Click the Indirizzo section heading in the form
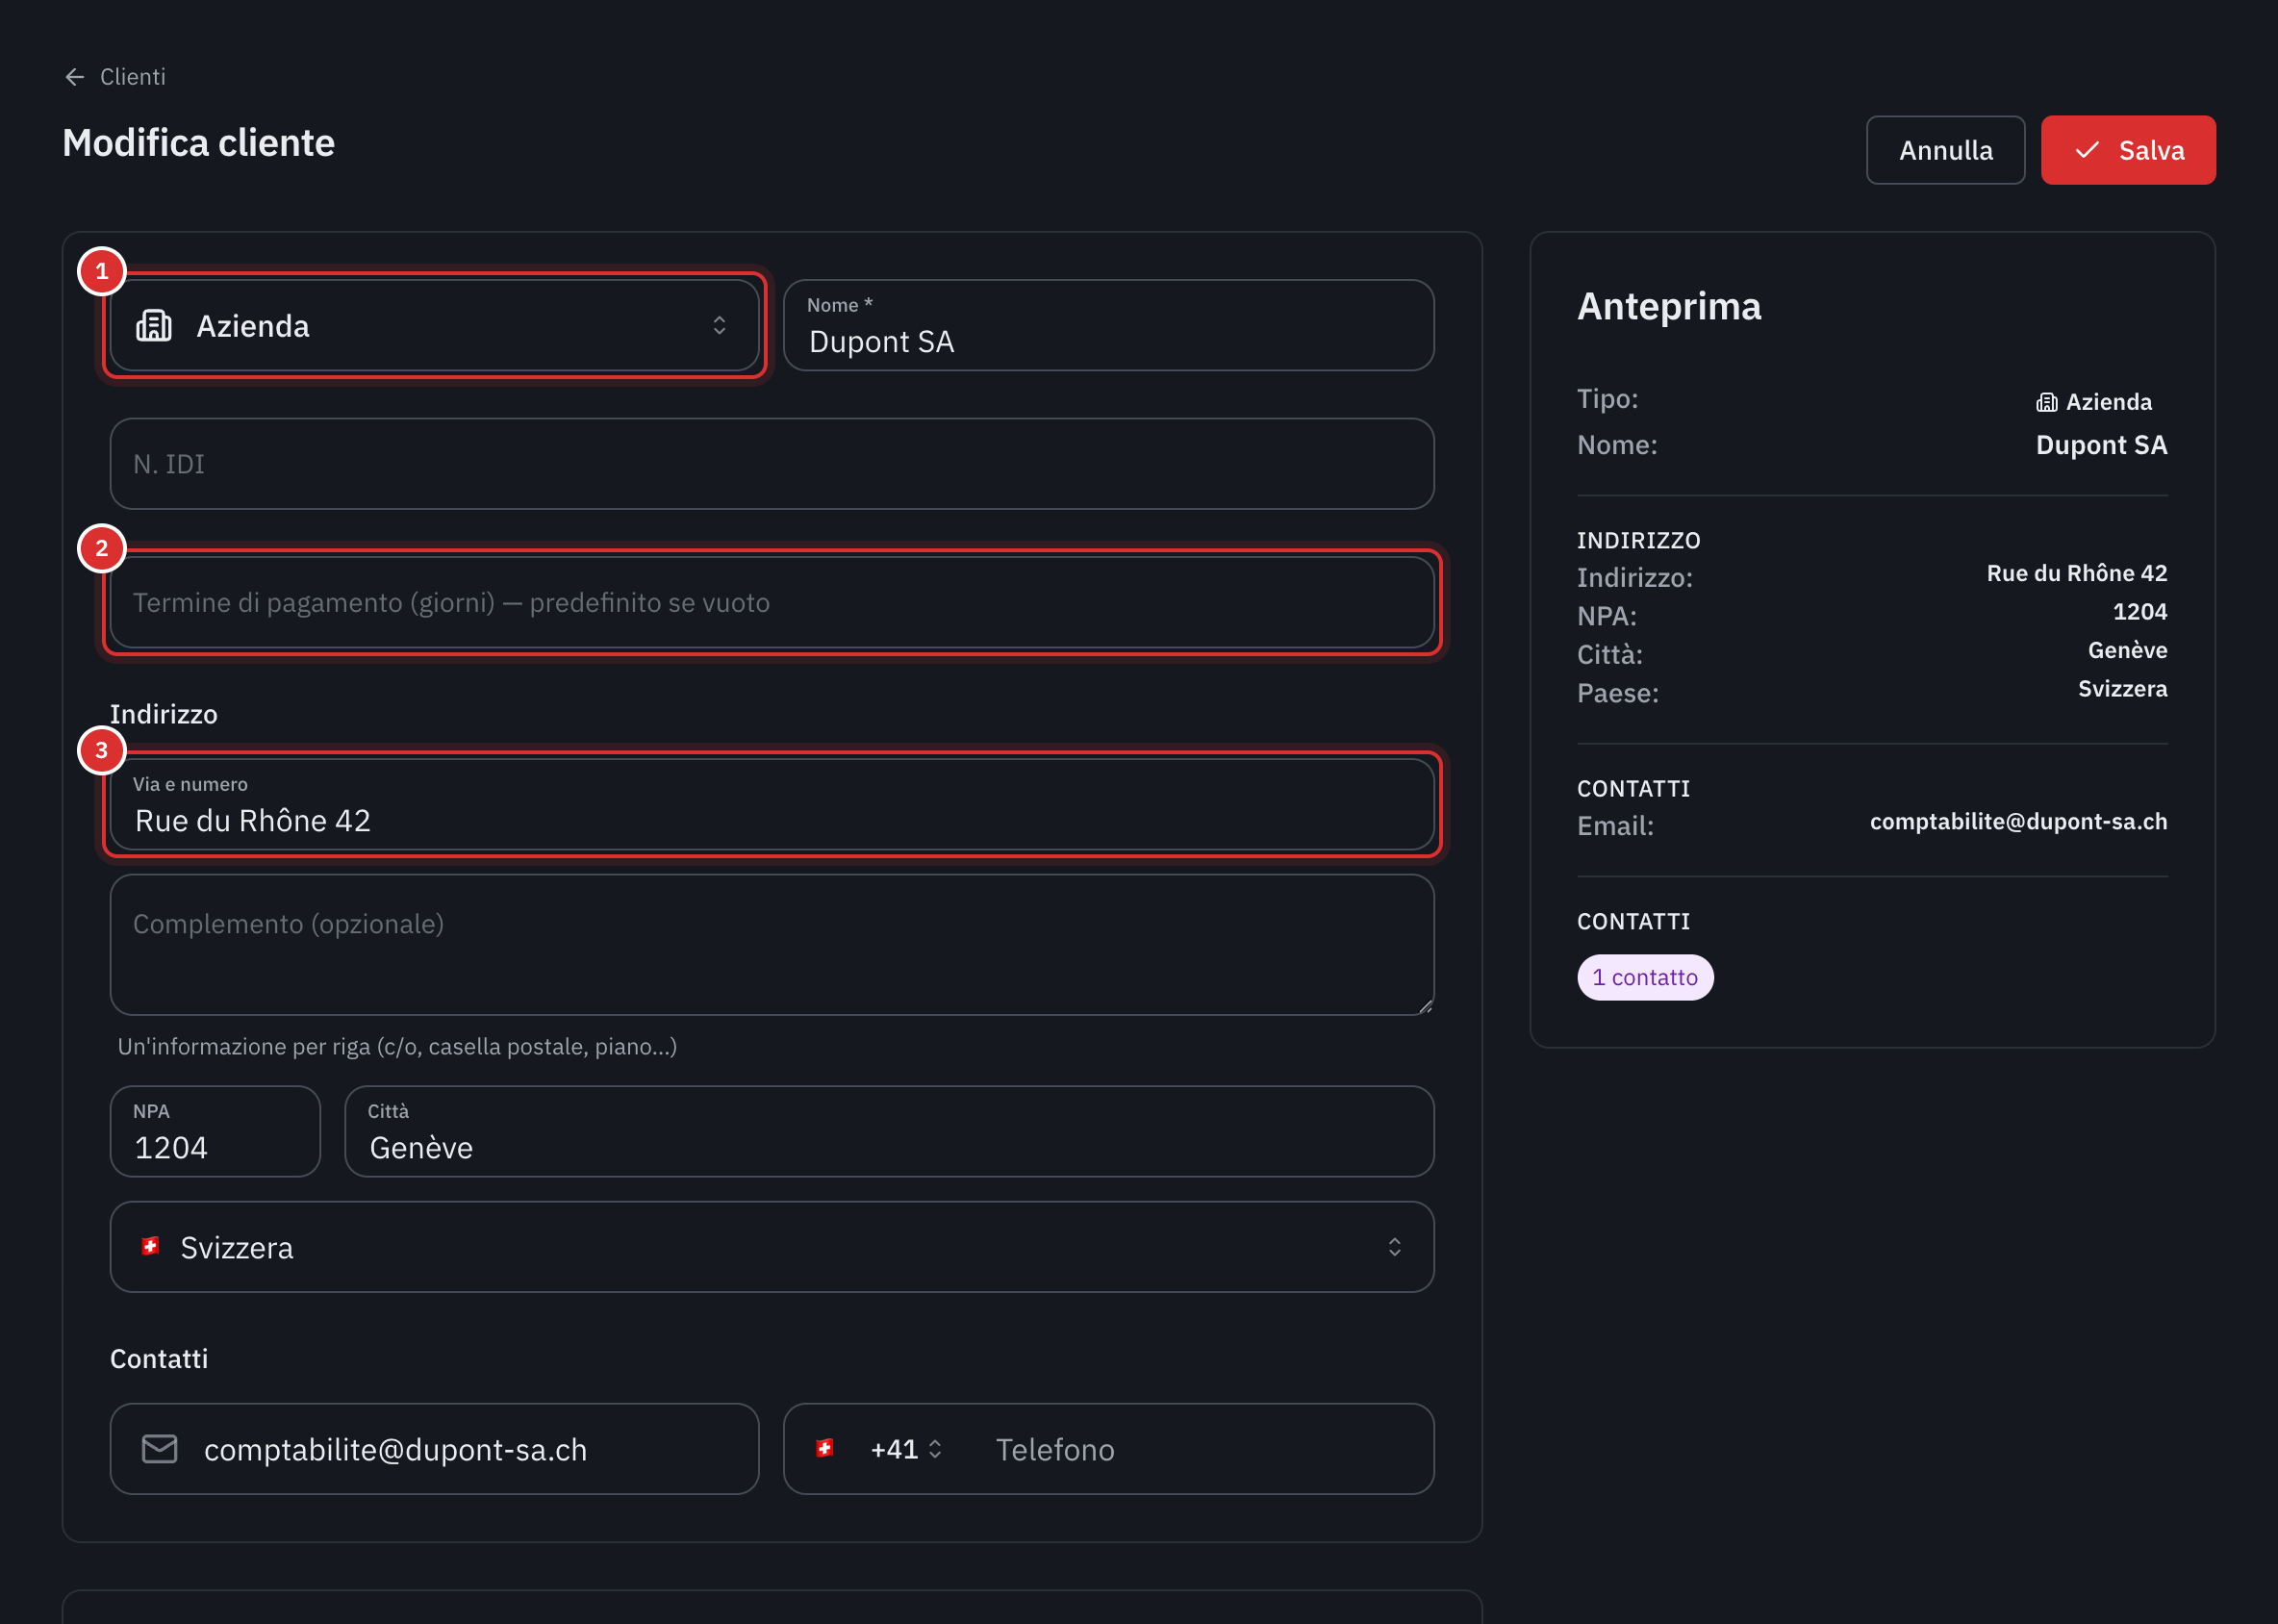Screen dimensions: 2278x1624 tap(164, 714)
